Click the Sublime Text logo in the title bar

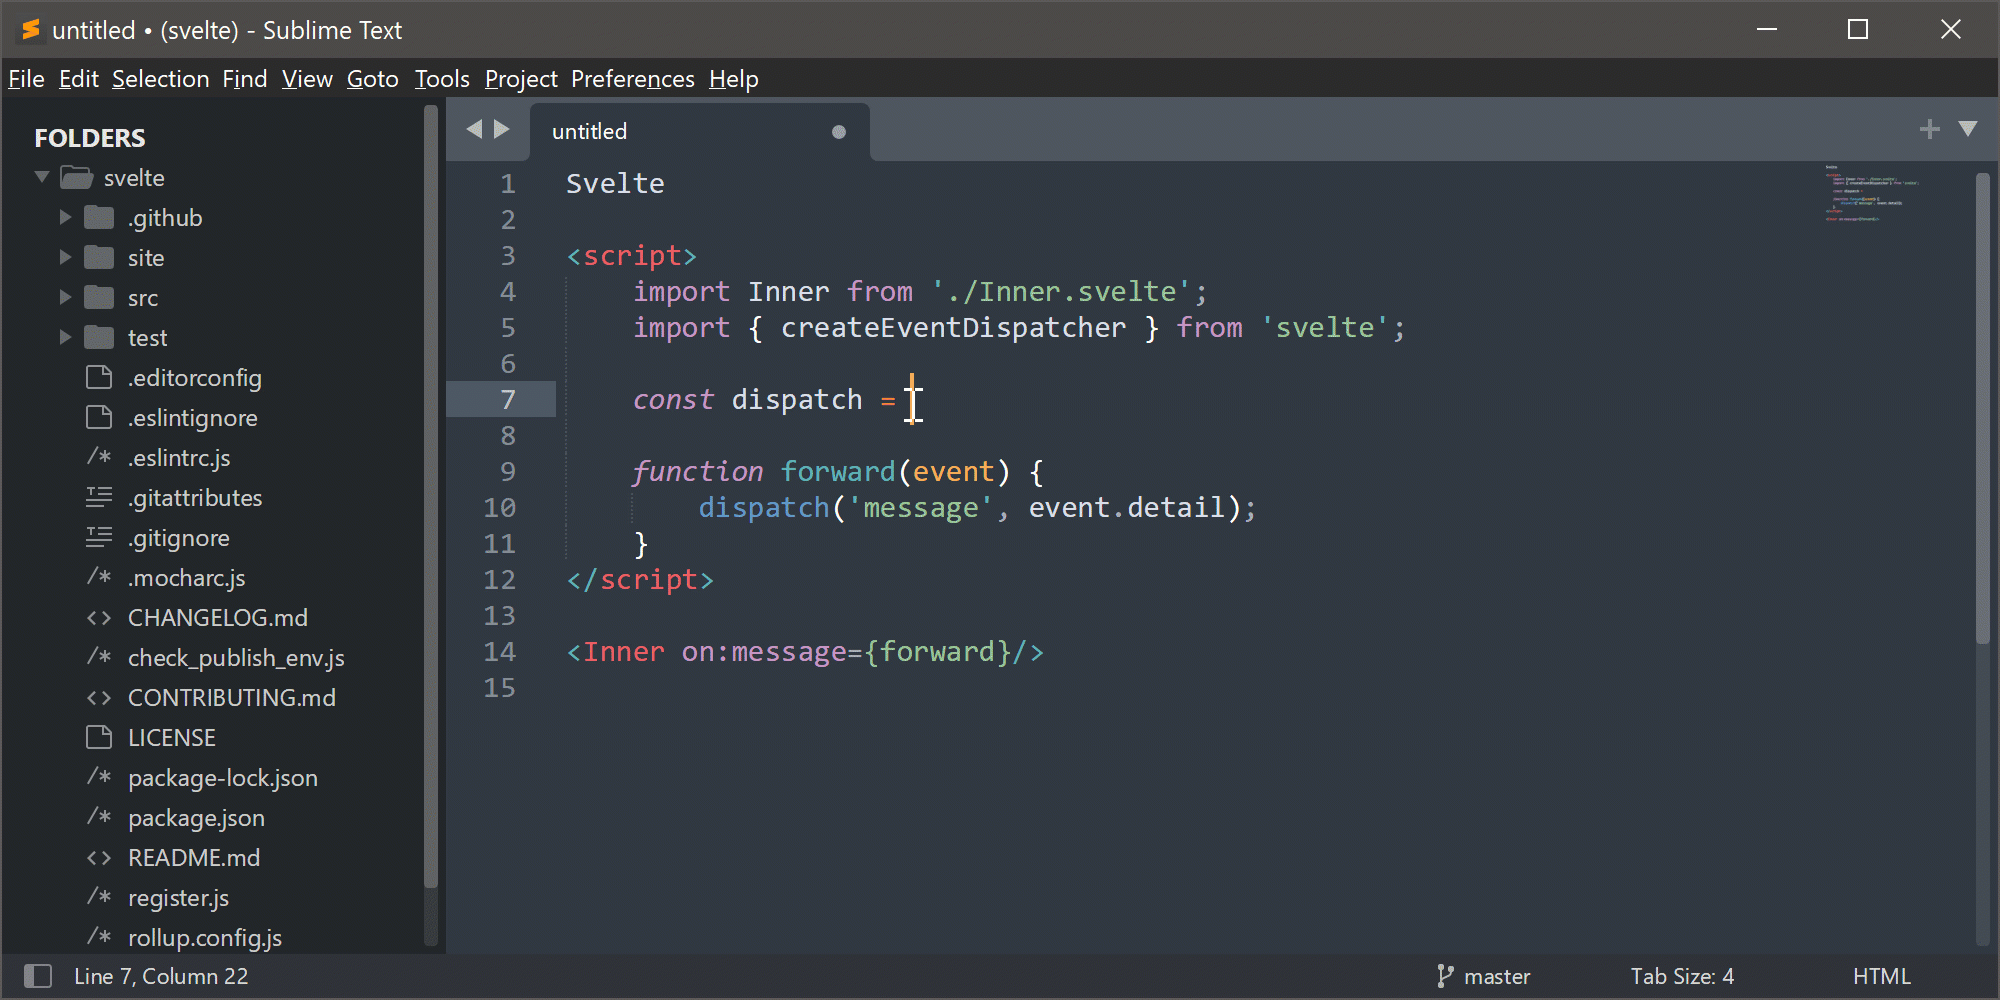(x=30, y=29)
